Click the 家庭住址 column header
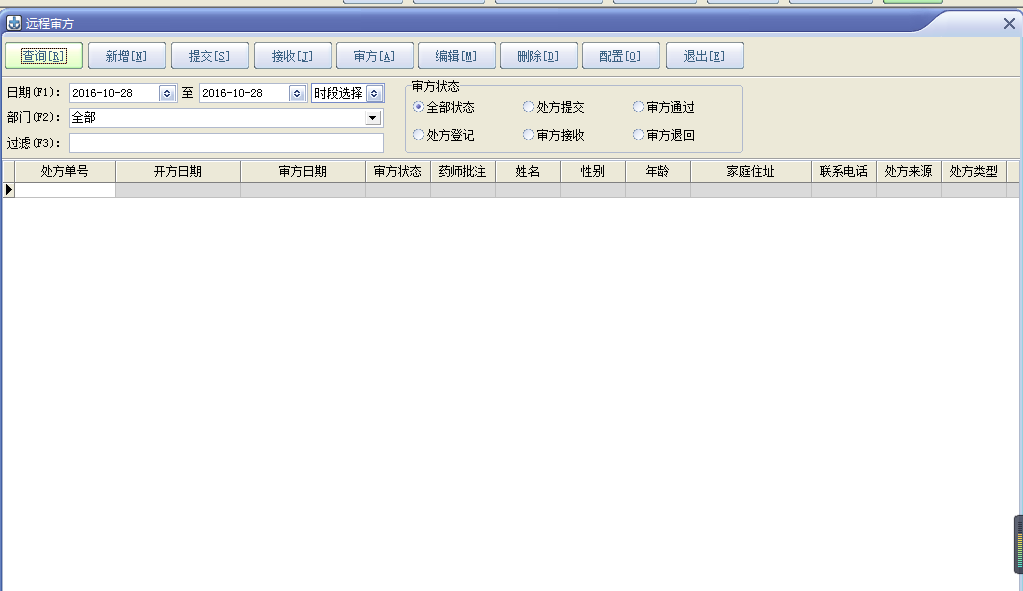The height and width of the screenshot is (591, 1023). point(751,172)
